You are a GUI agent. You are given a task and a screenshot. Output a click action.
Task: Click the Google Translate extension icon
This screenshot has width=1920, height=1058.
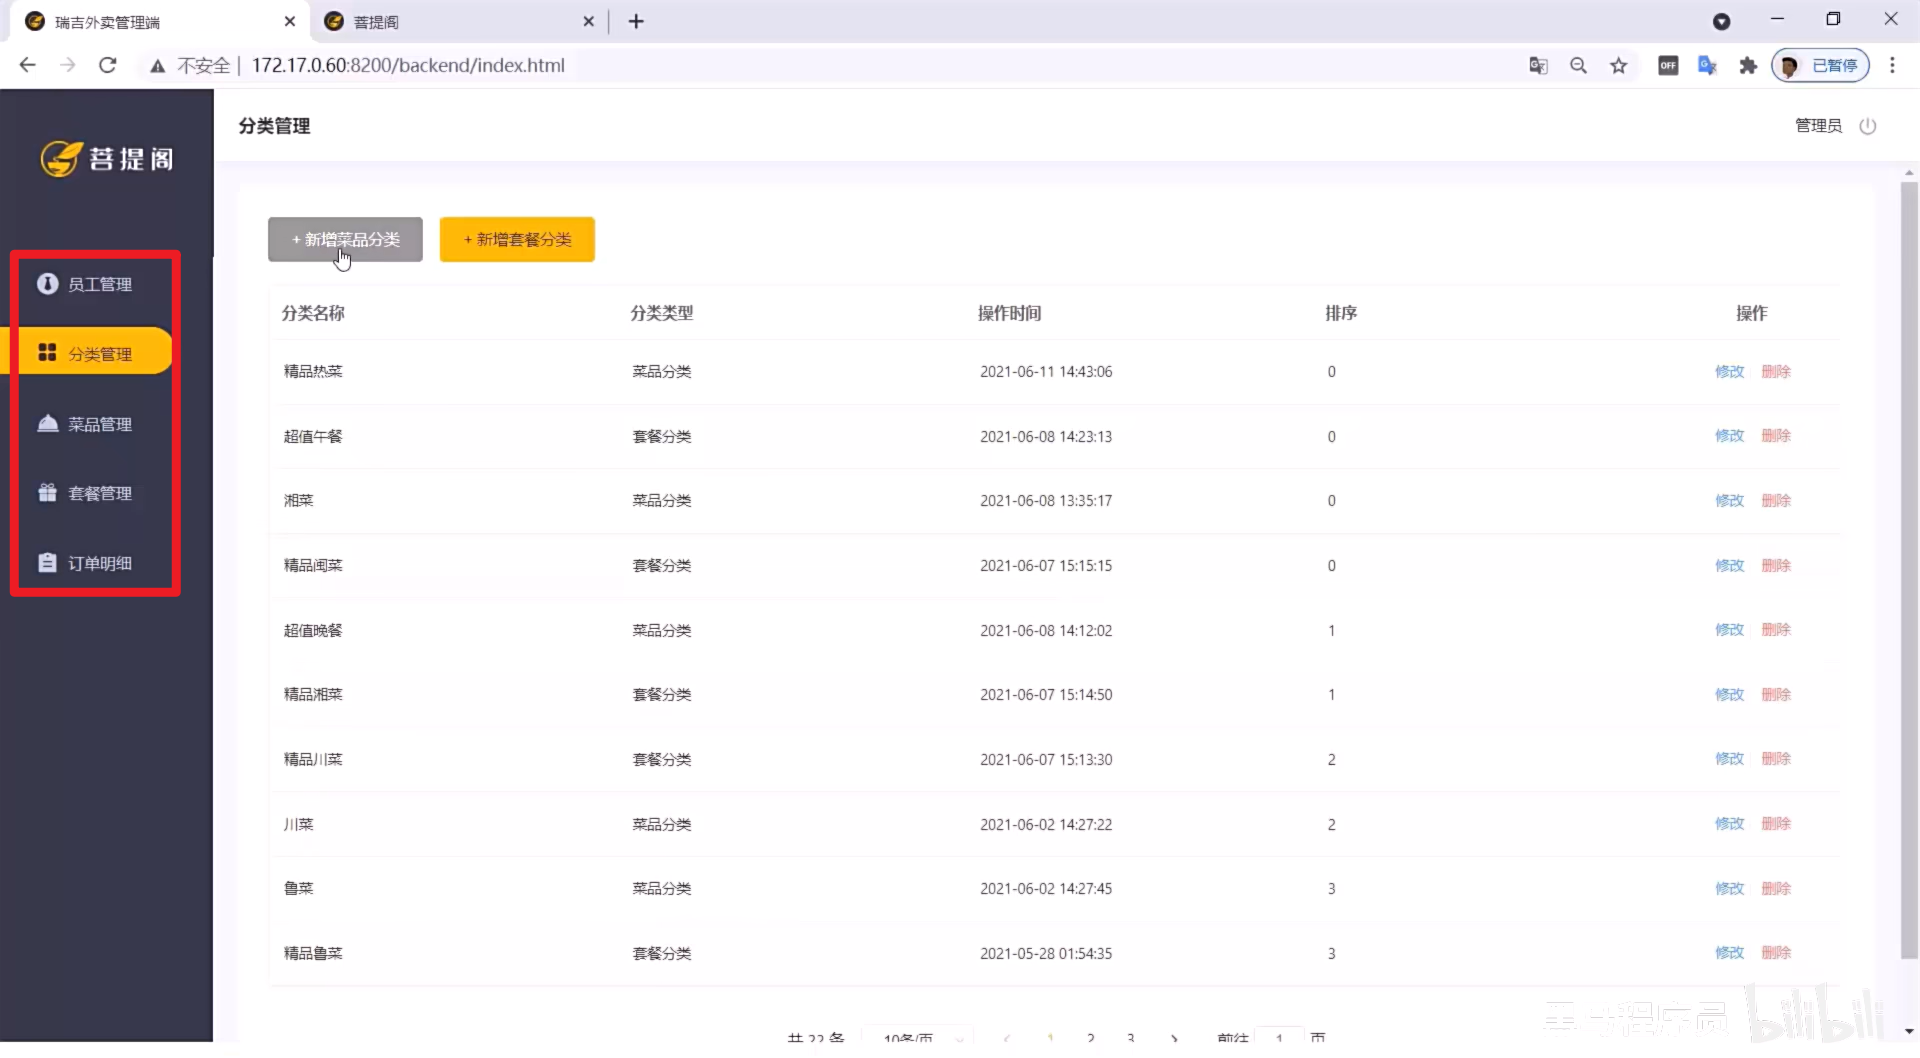pos(1708,66)
